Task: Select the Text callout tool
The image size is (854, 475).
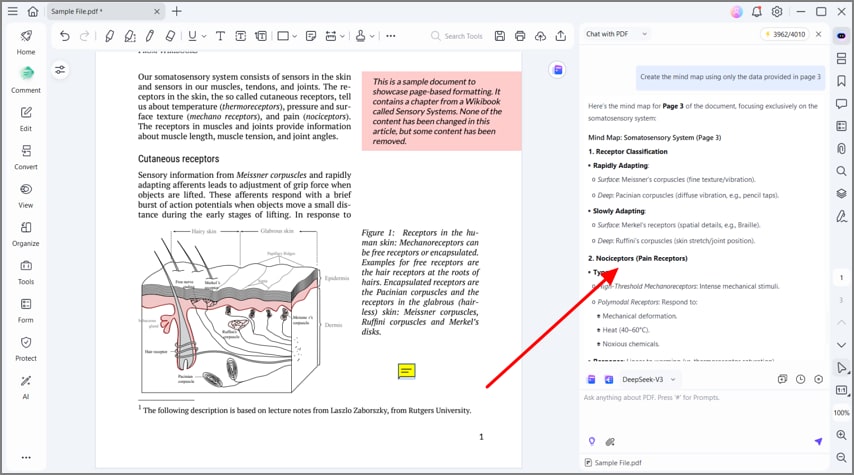Action: point(261,36)
